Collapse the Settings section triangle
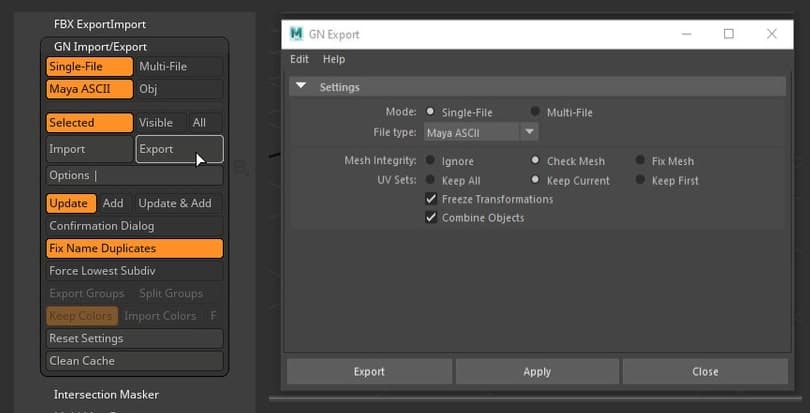 point(301,87)
